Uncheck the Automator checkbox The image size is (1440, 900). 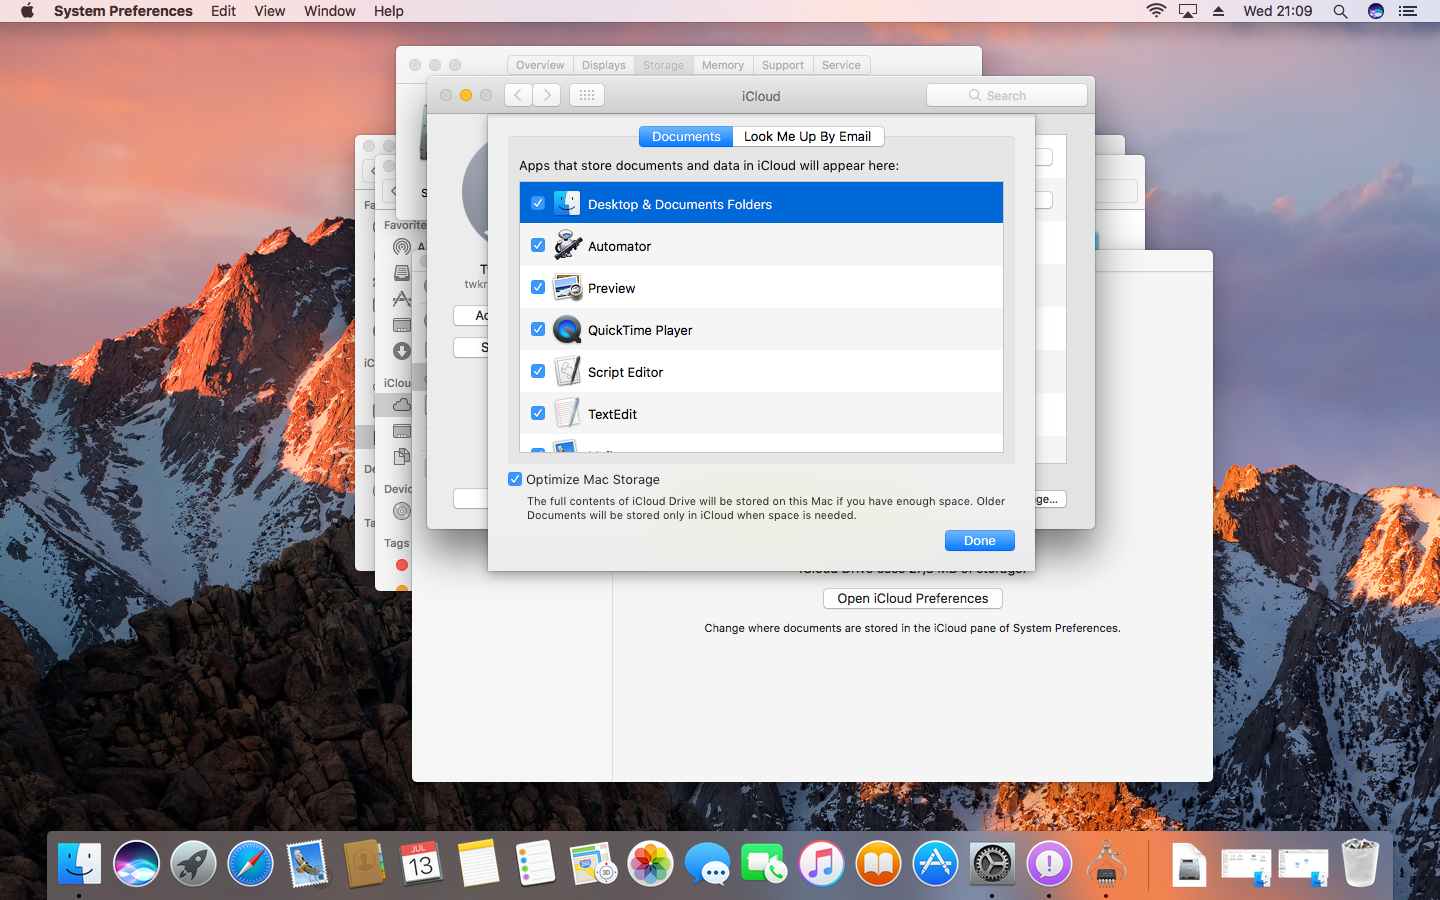pos(538,245)
